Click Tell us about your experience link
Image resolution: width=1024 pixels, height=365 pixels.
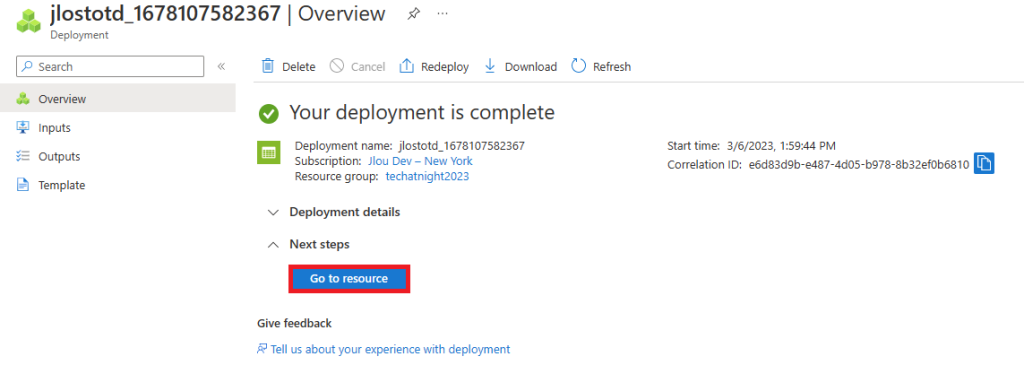[383, 349]
